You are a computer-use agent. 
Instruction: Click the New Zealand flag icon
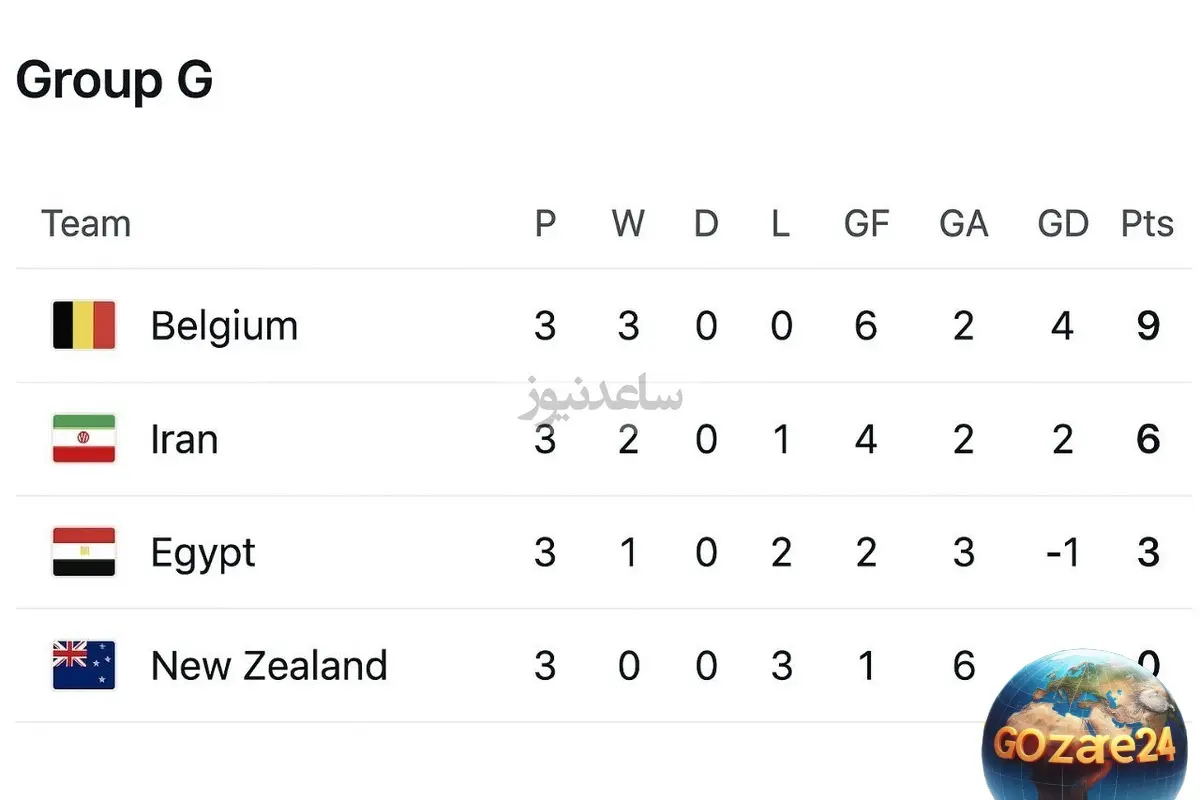[x=84, y=665]
